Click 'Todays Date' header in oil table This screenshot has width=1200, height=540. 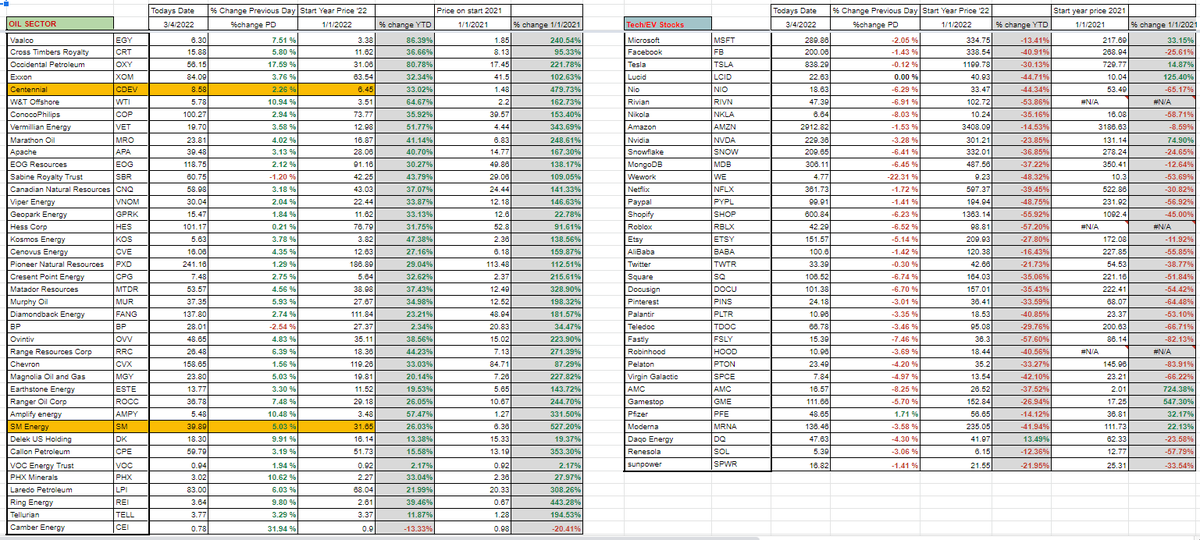pyautogui.click(x=178, y=10)
